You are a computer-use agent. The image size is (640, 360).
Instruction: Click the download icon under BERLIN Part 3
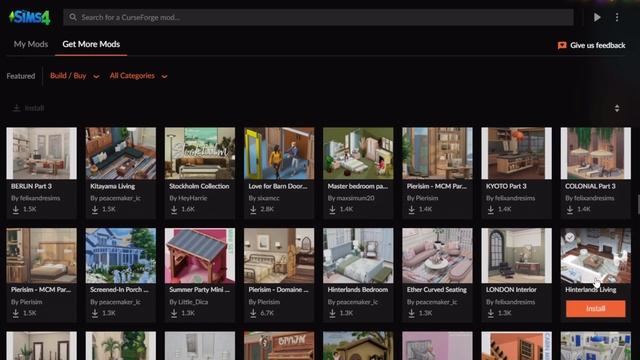[x=16, y=209]
